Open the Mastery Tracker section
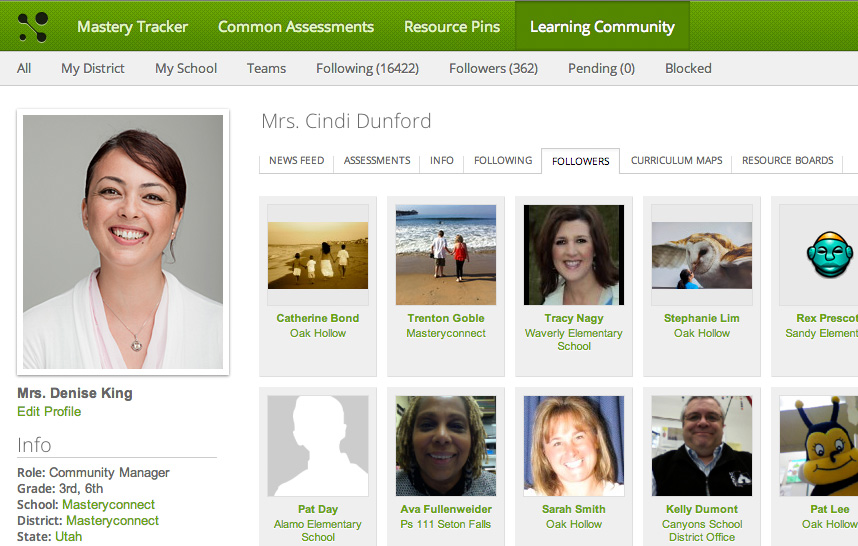This screenshot has height=546, width=858. [x=132, y=27]
